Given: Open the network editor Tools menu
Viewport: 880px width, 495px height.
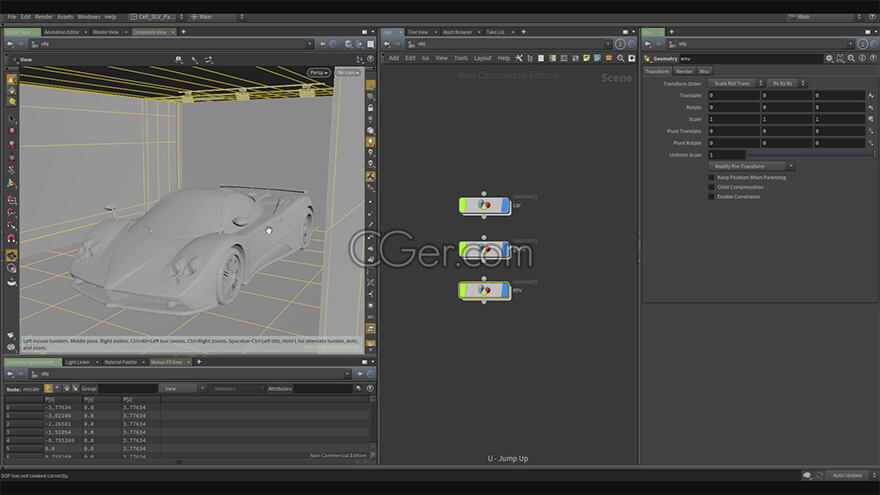Looking at the screenshot, I should tap(461, 58).
